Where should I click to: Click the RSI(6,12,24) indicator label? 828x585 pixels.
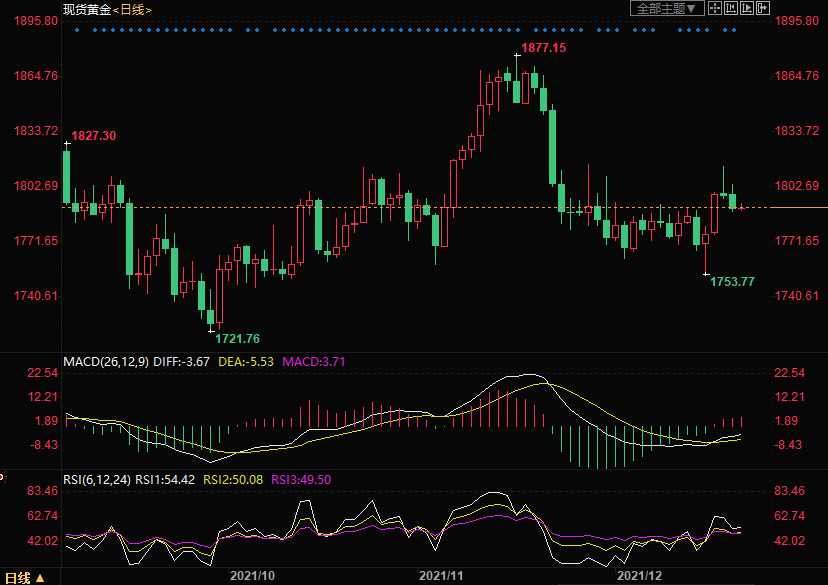point(95,479)
